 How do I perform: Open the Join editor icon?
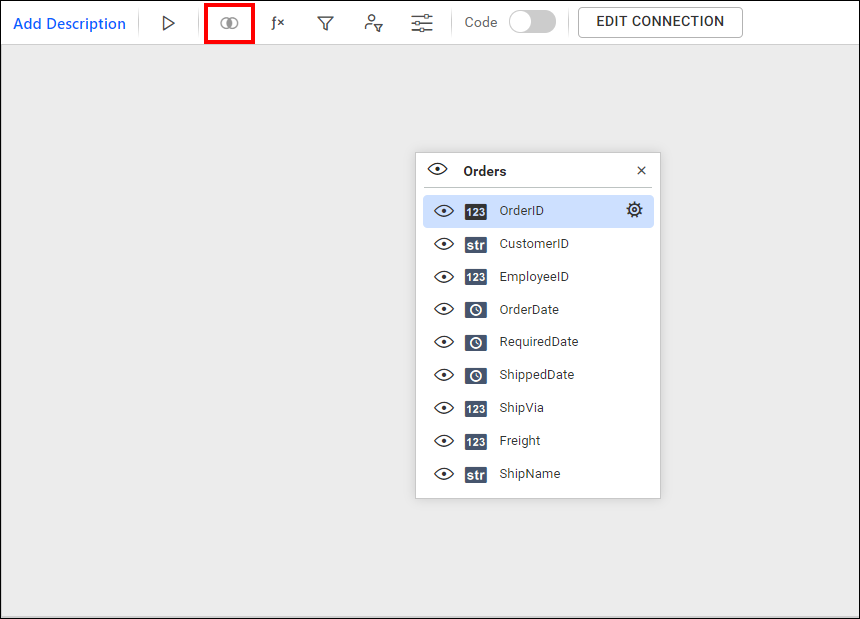[229, 23]
